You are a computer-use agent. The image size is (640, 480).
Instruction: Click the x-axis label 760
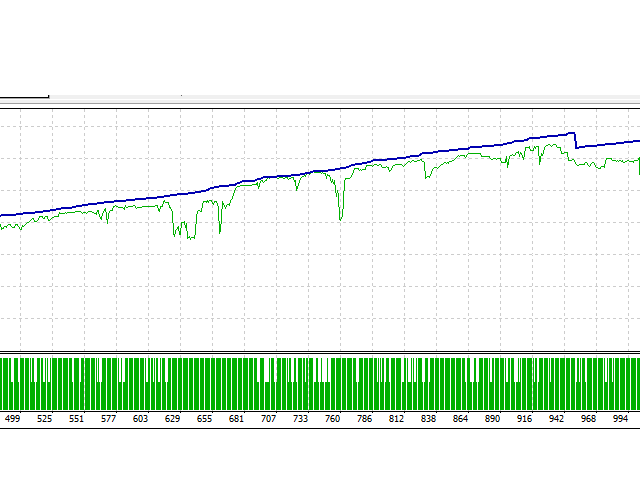[332, 419]
